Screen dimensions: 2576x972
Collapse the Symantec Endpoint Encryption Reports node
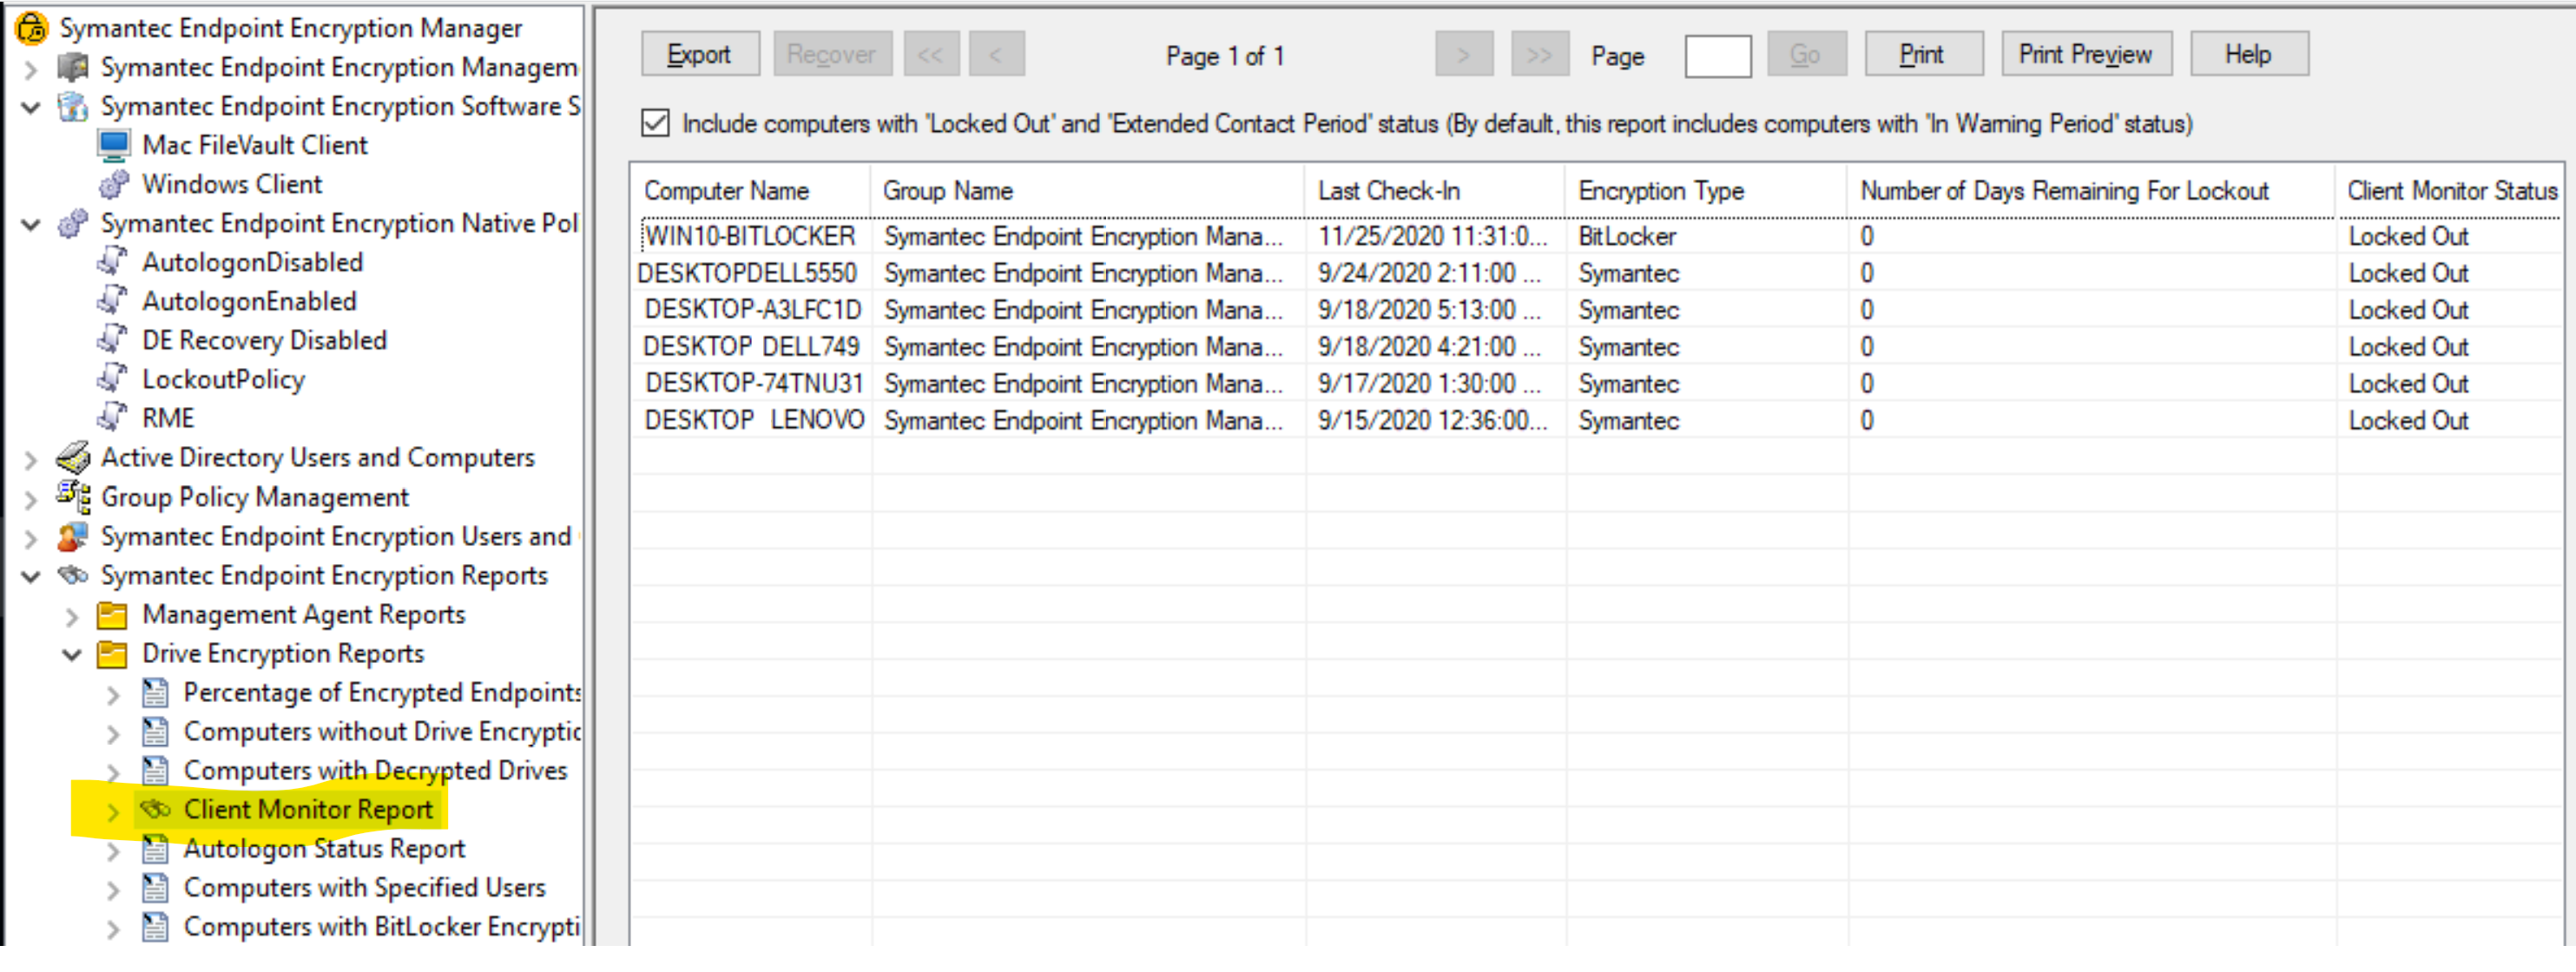pyautogui.click(x=31, y=577)
